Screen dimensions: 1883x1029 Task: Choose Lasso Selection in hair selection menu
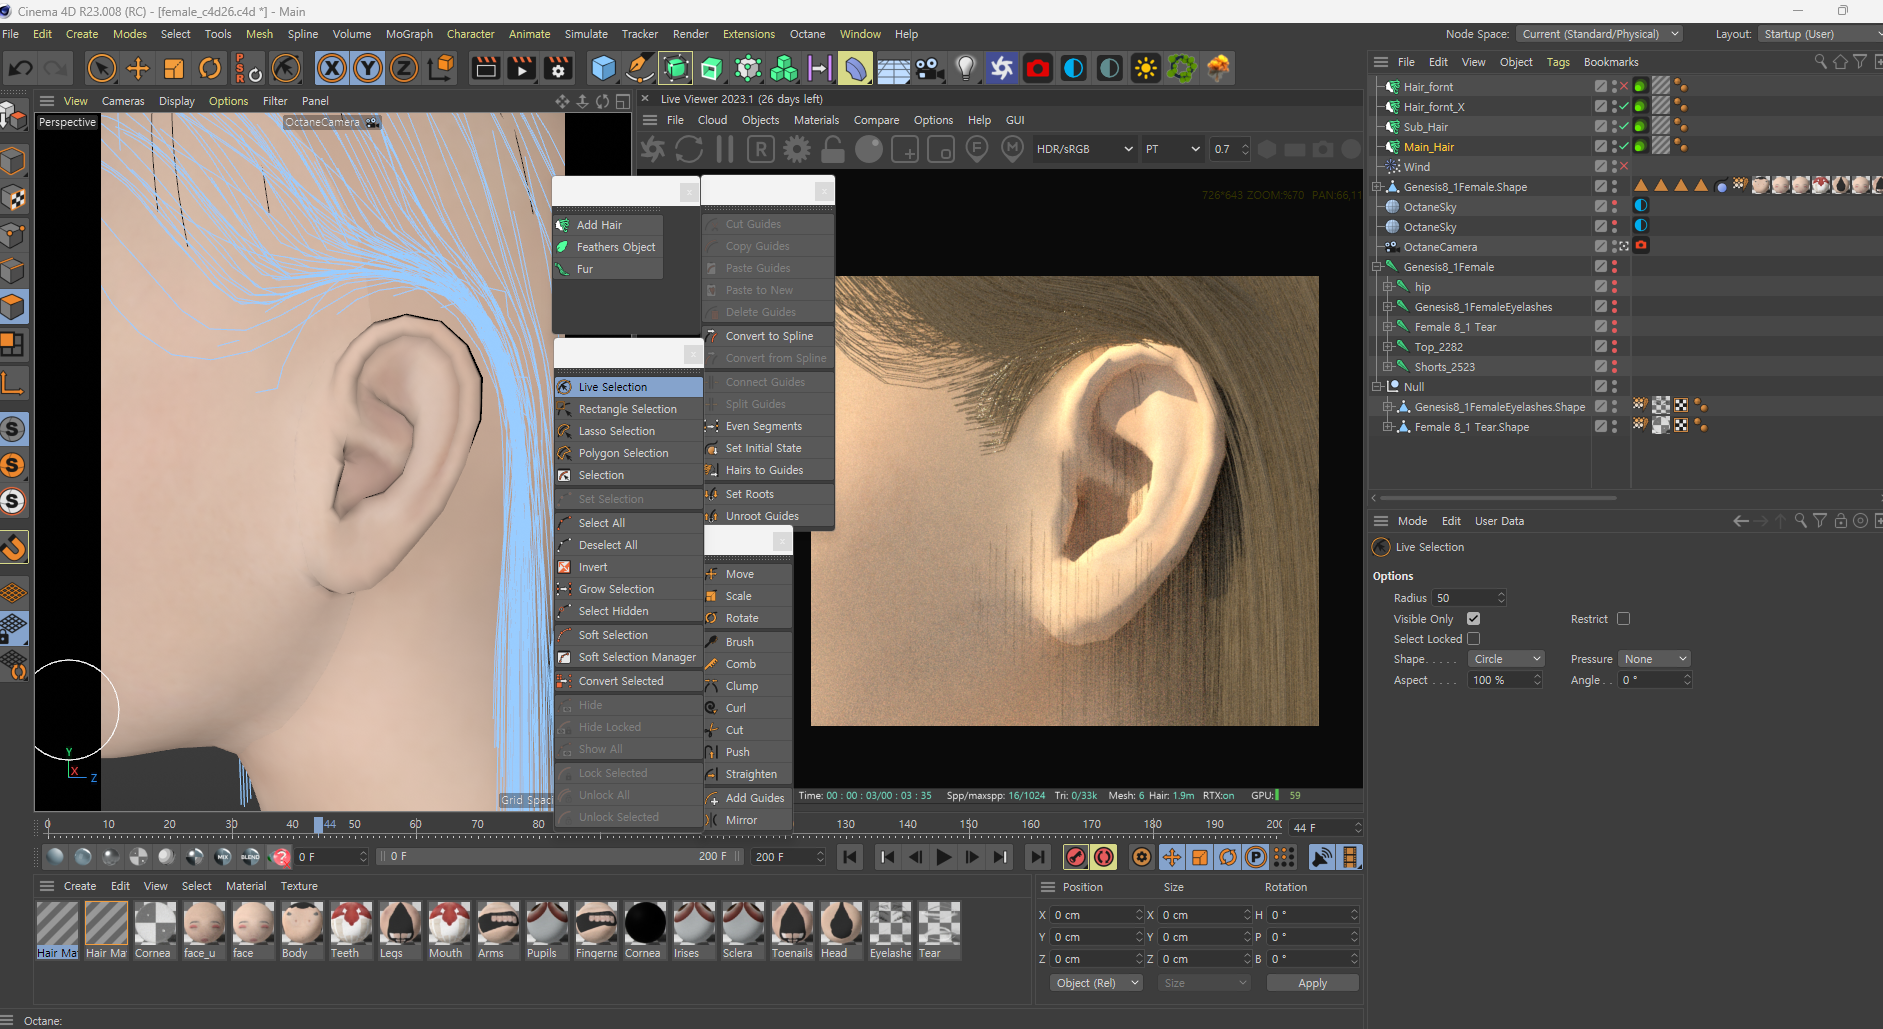coord(628,431)
